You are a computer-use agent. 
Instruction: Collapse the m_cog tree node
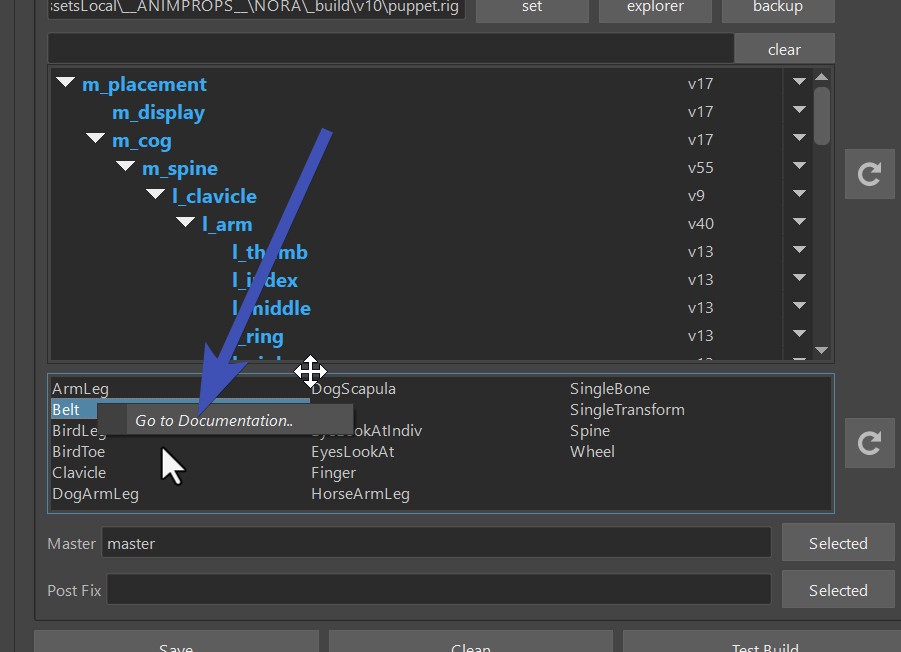pos(96,140)
